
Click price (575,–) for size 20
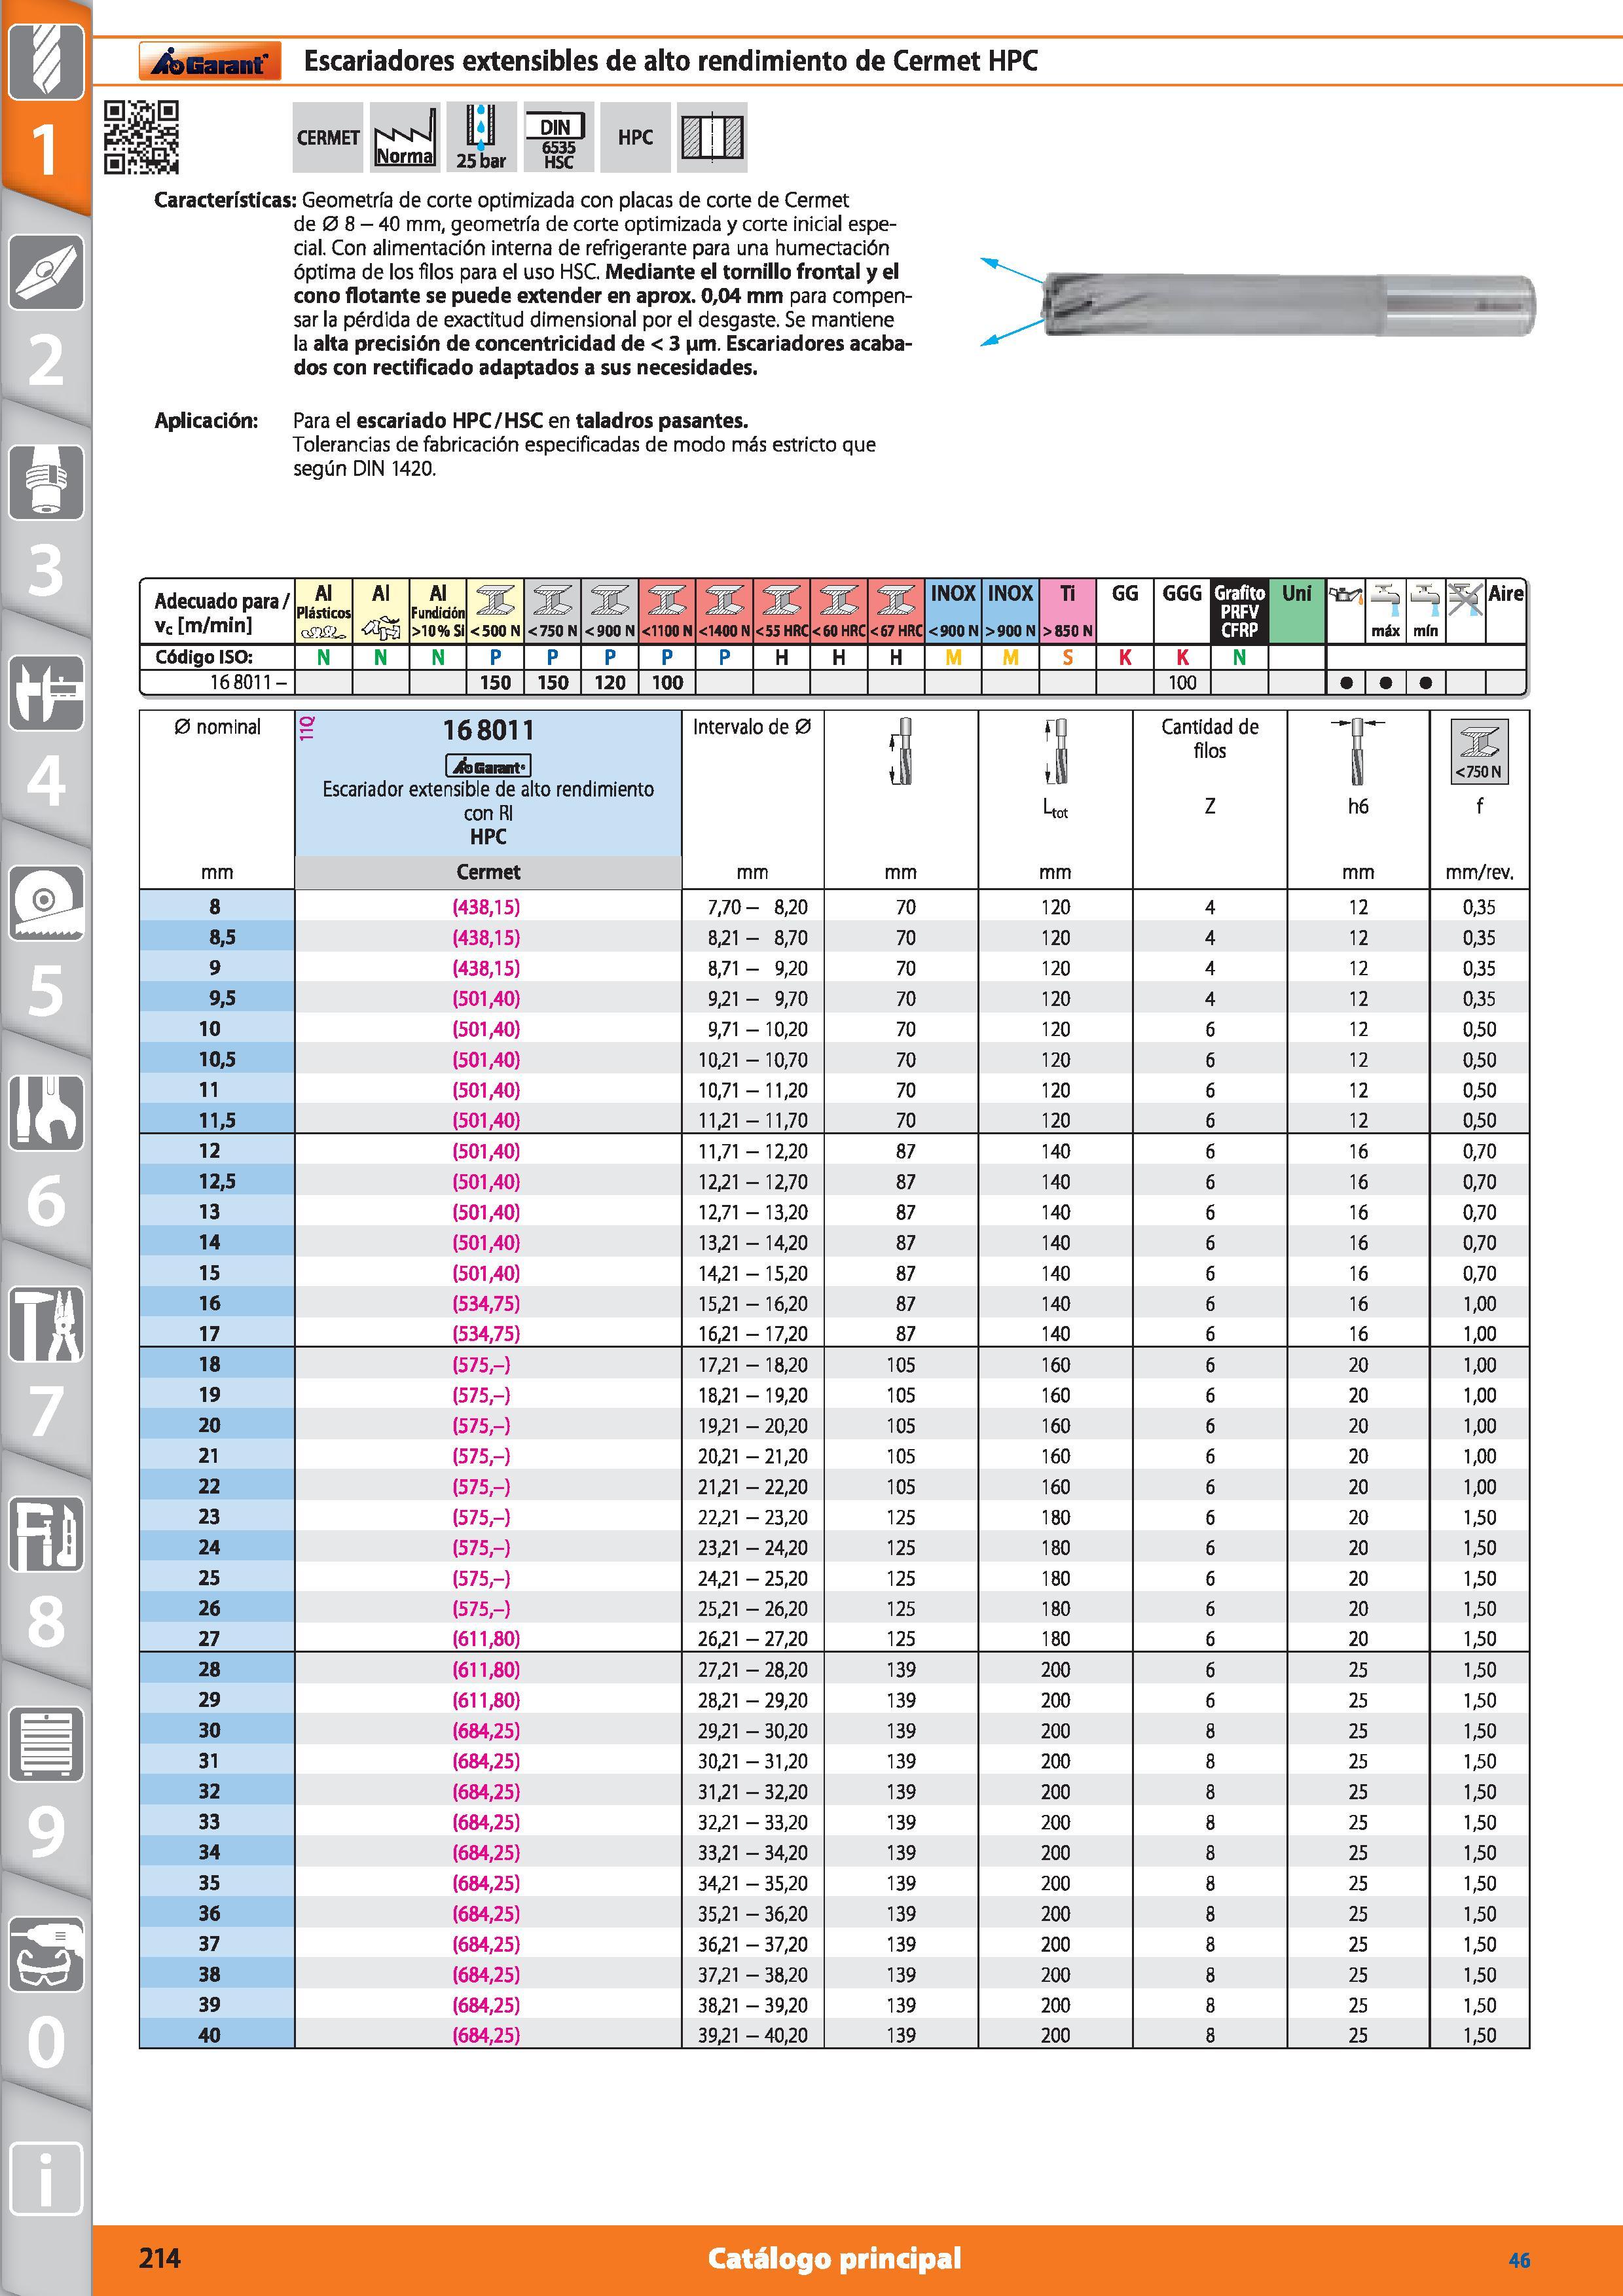[482, 1425]
